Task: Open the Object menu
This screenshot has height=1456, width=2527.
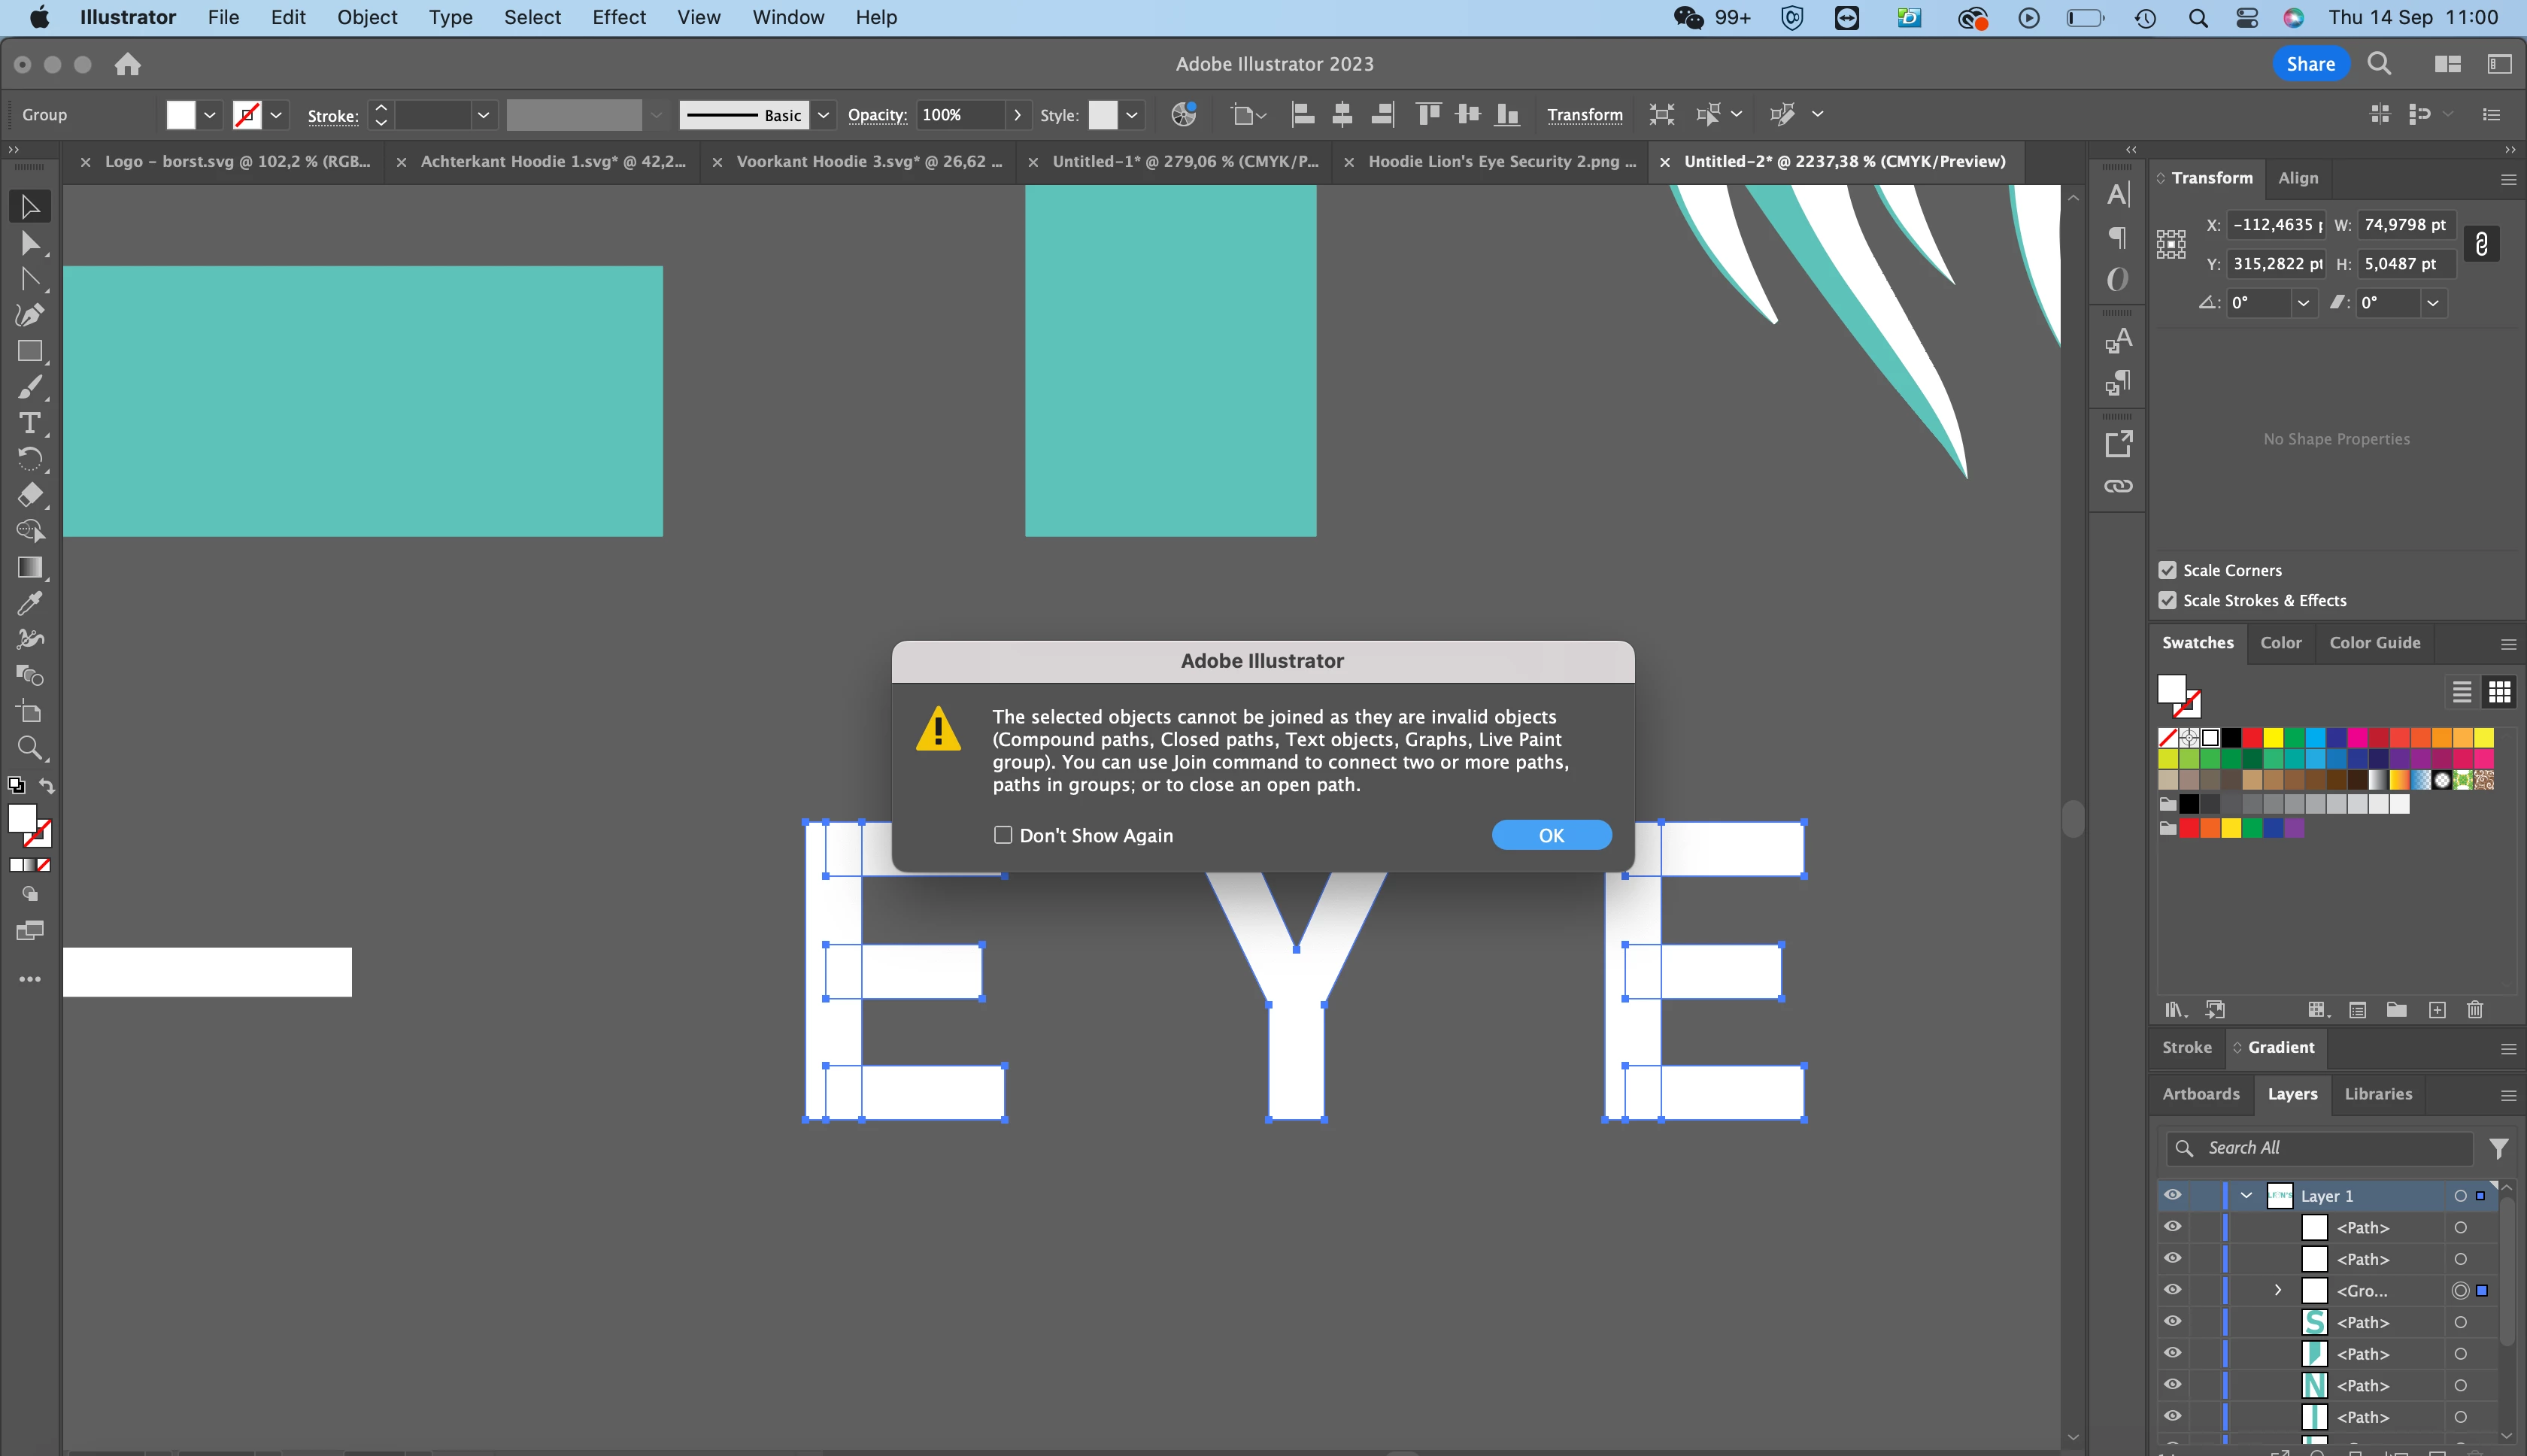Action: pyautogui.click(x=367, y=17)
